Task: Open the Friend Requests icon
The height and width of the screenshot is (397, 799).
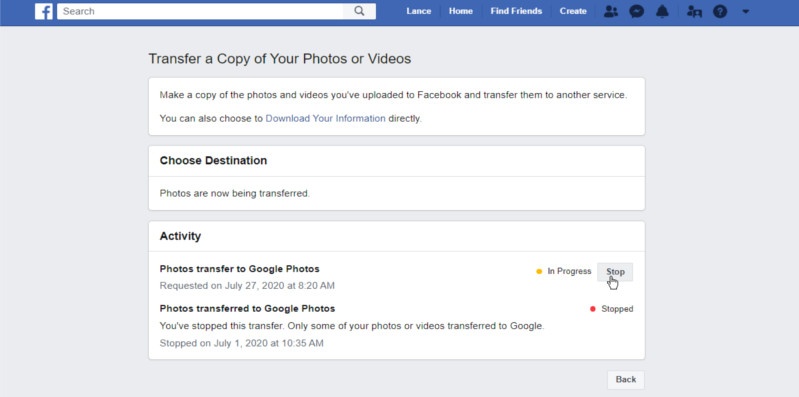Action: click(x=610, y=11)
